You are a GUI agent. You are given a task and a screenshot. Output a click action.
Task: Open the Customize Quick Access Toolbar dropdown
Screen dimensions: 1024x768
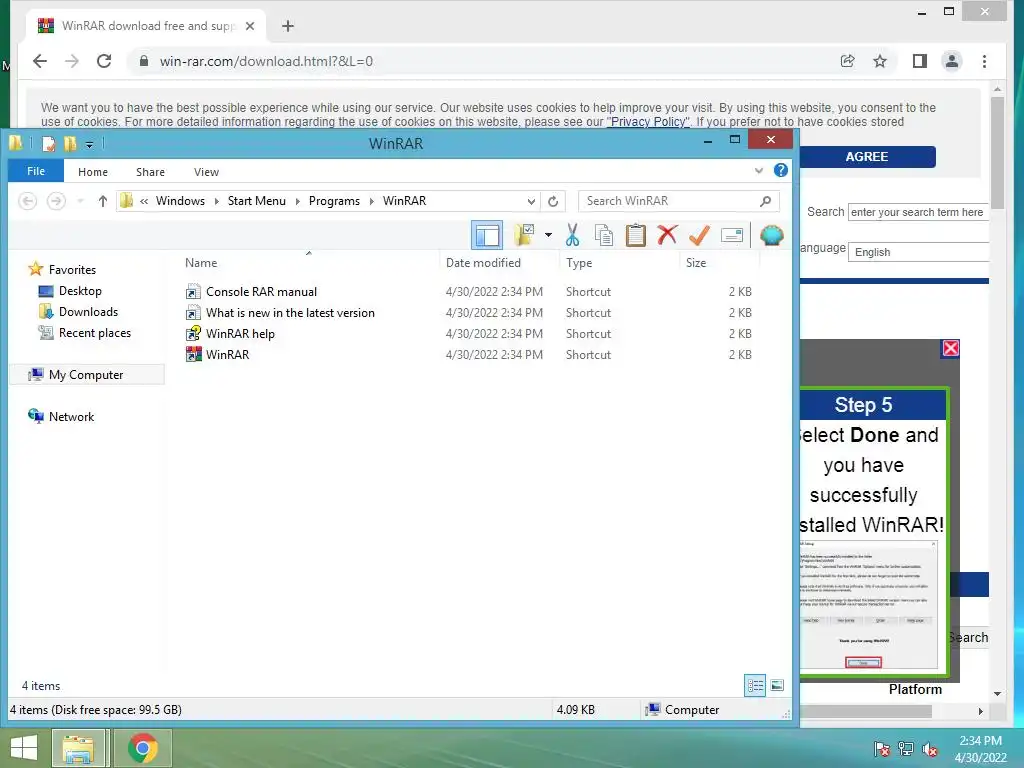(89, 144)
